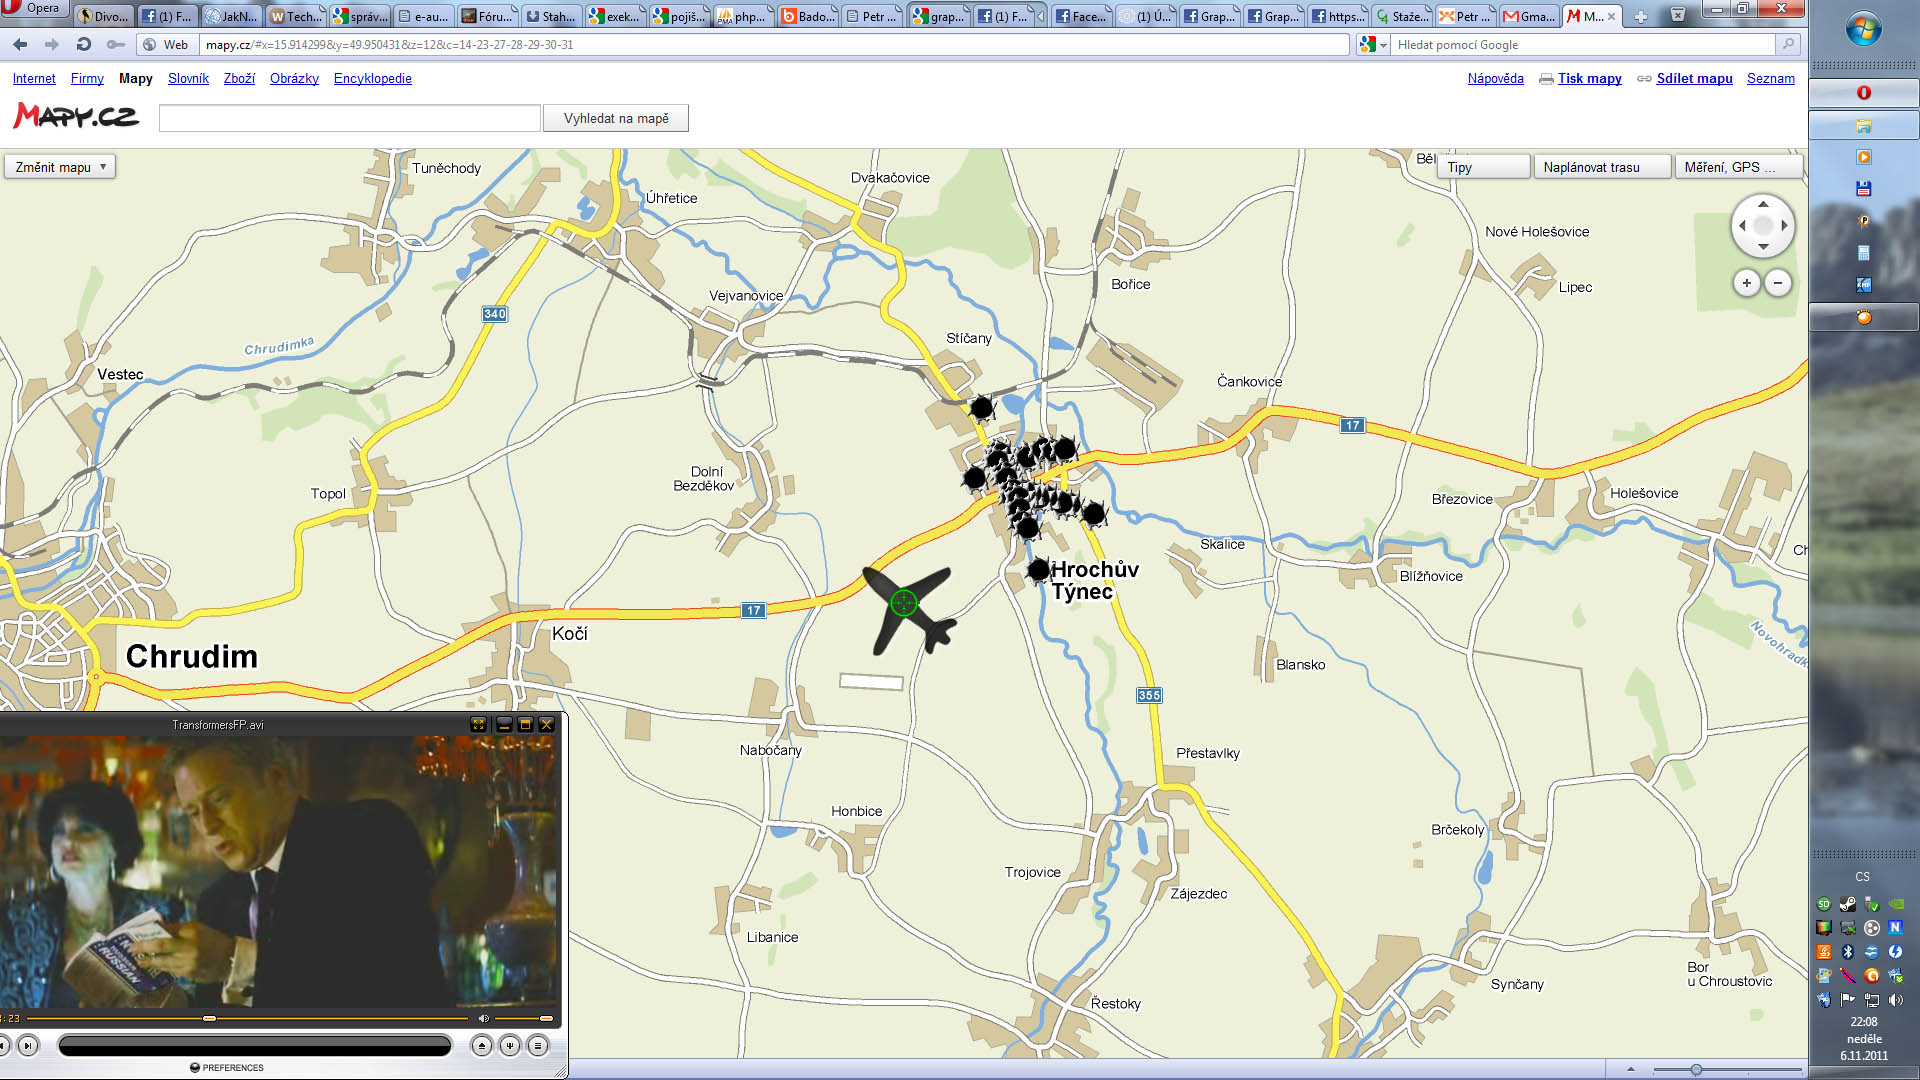This screenshot has height=1080, width=1920.
Task: Open the Obrázky menu link
Action: (x=294, y=78)
